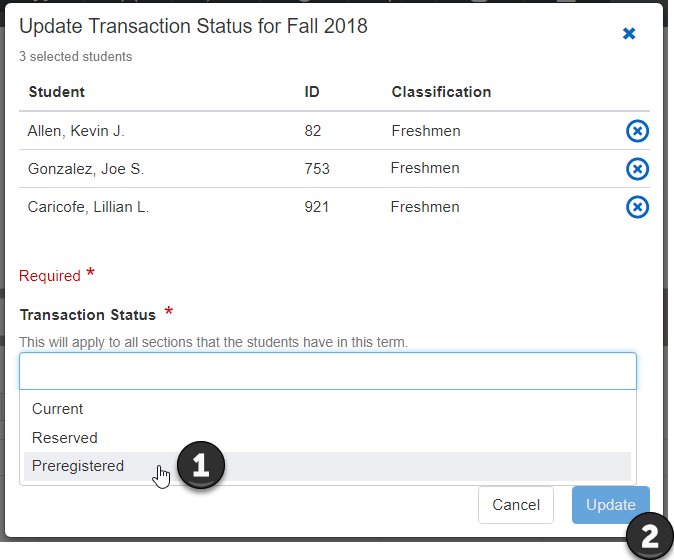Viewport: 674px width, 560px height.
Task: Click the Update button
Action: coord(610,505)
